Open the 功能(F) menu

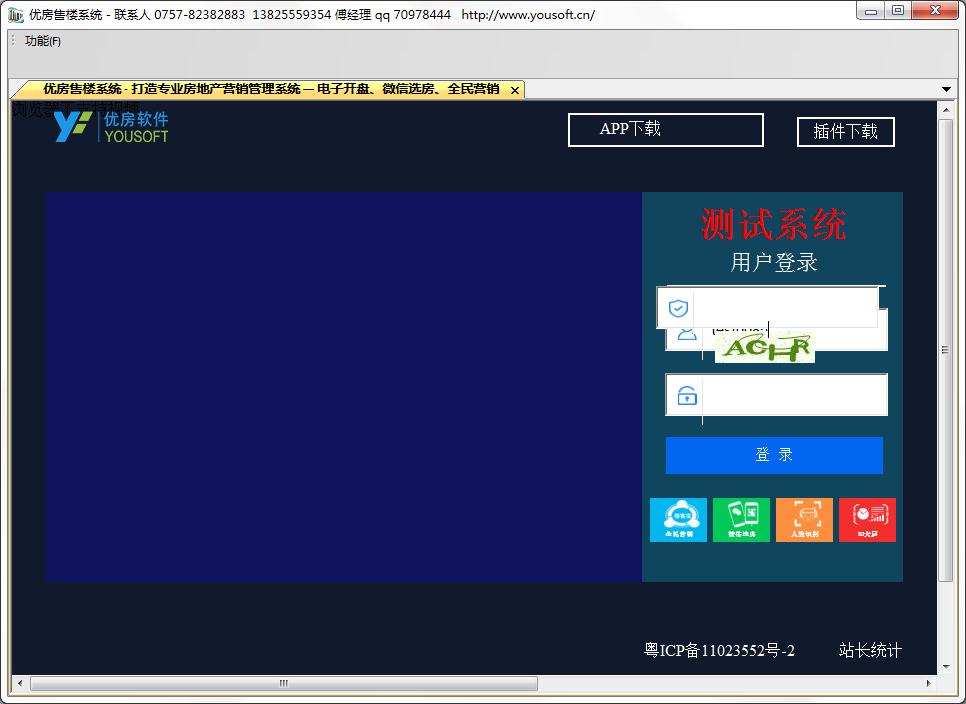coord(43,41)
